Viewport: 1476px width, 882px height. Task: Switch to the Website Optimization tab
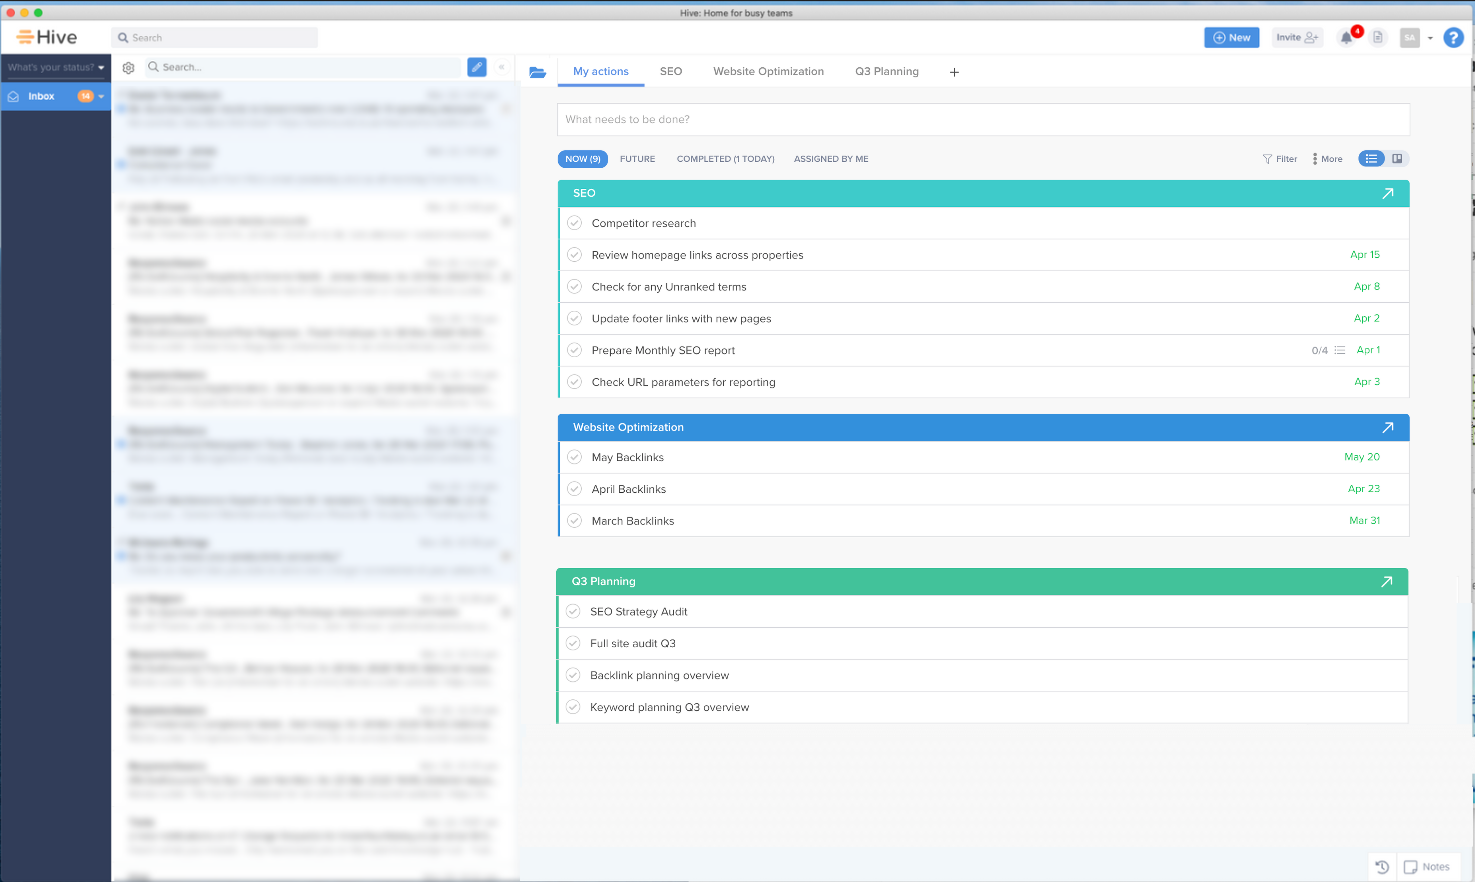768,71
